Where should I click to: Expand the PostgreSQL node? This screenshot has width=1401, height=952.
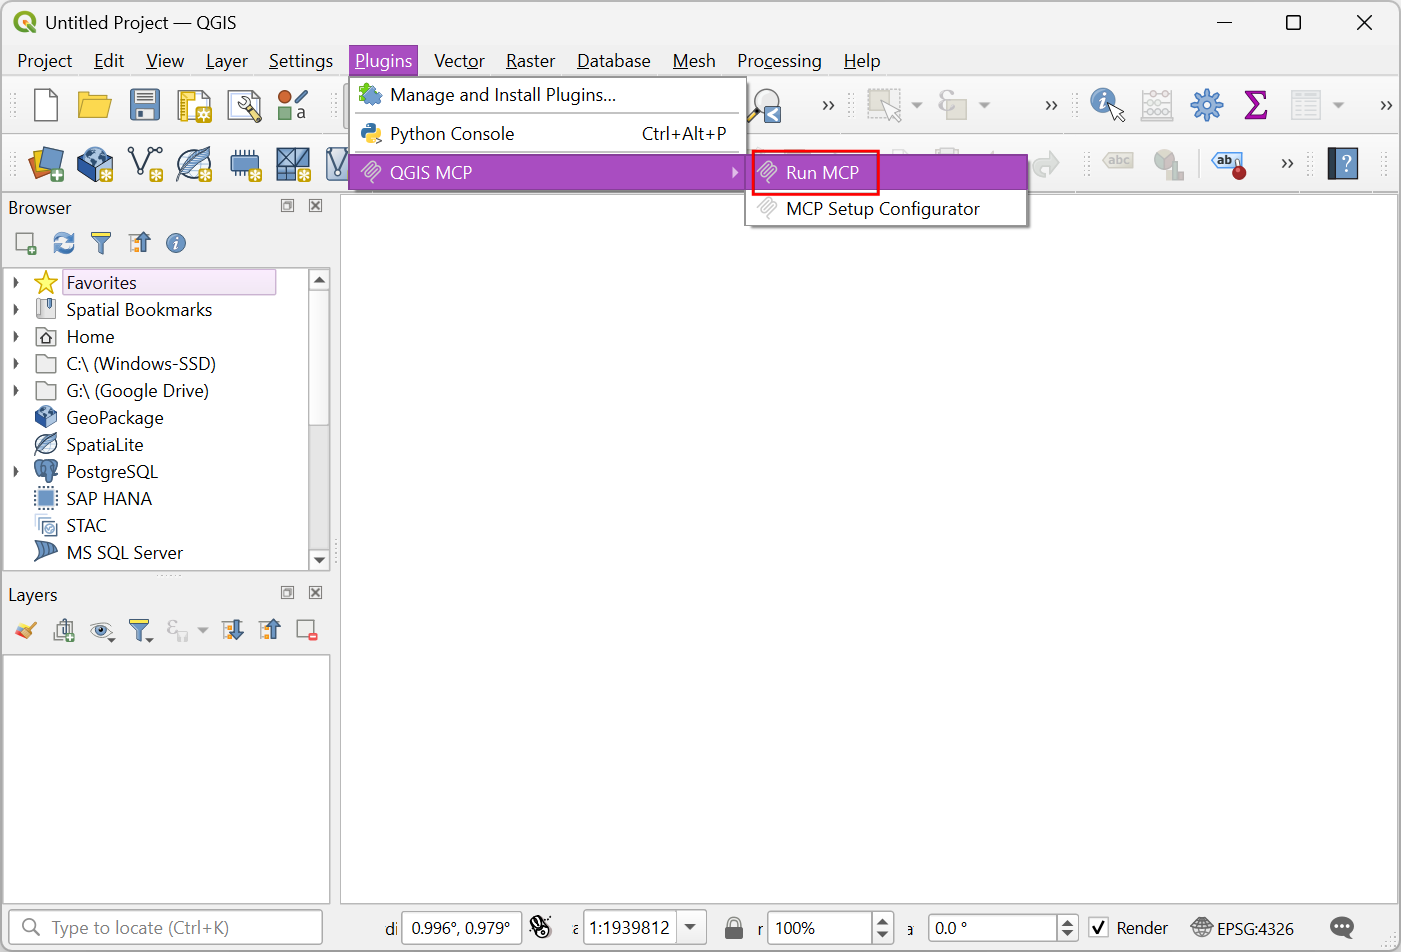click(16, 472)
